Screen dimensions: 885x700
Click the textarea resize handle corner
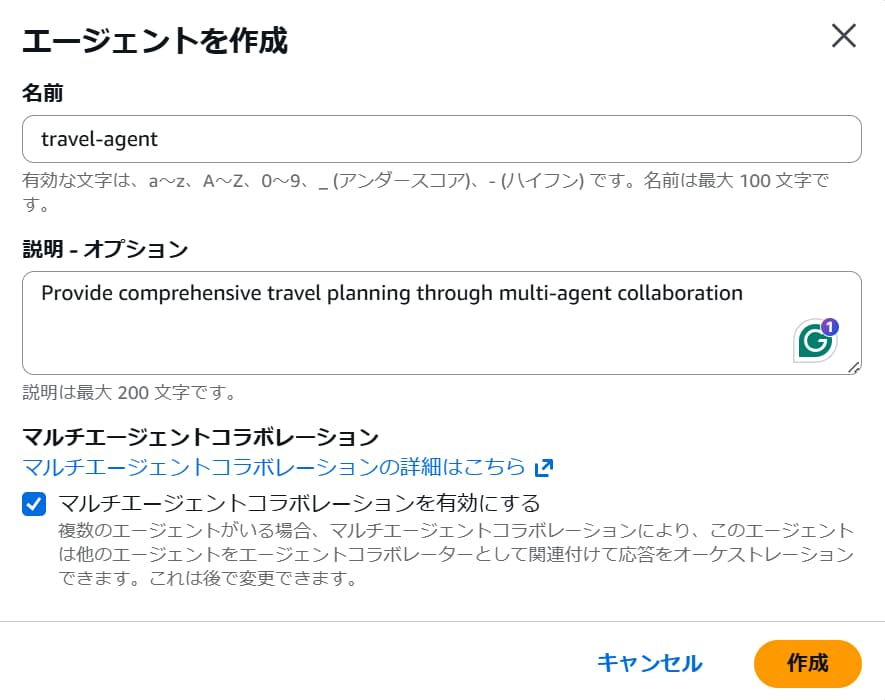click(x=854, y=368)
